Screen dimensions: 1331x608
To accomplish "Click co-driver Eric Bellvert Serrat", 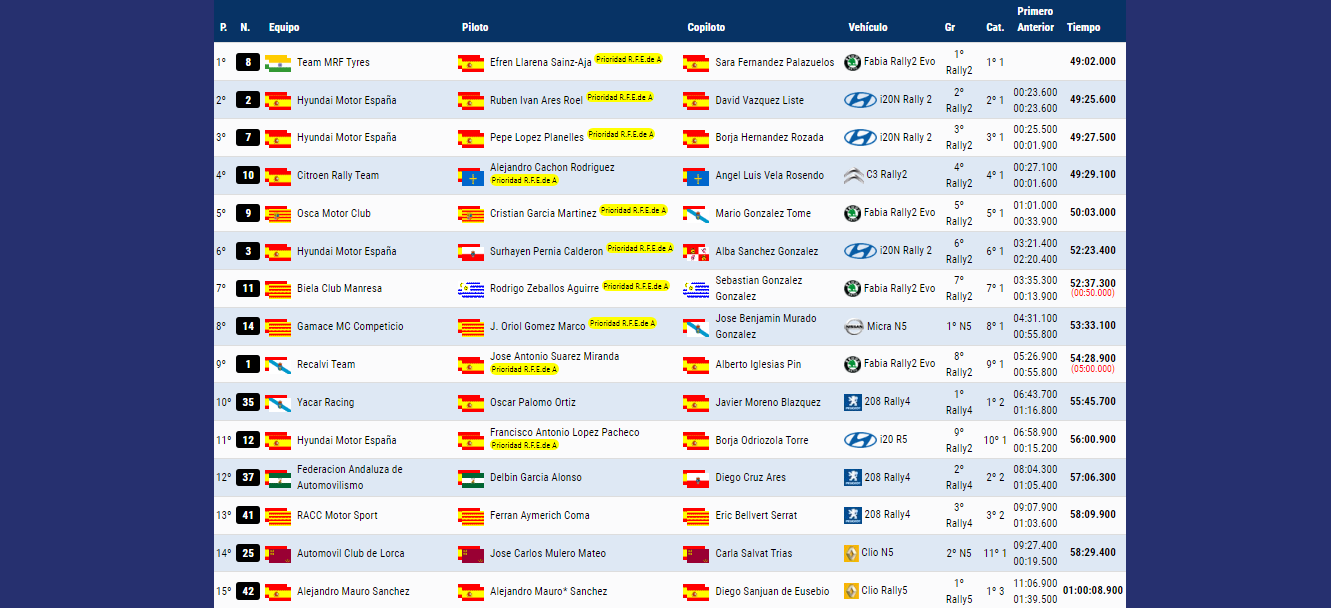I will [x=756, y=515].
